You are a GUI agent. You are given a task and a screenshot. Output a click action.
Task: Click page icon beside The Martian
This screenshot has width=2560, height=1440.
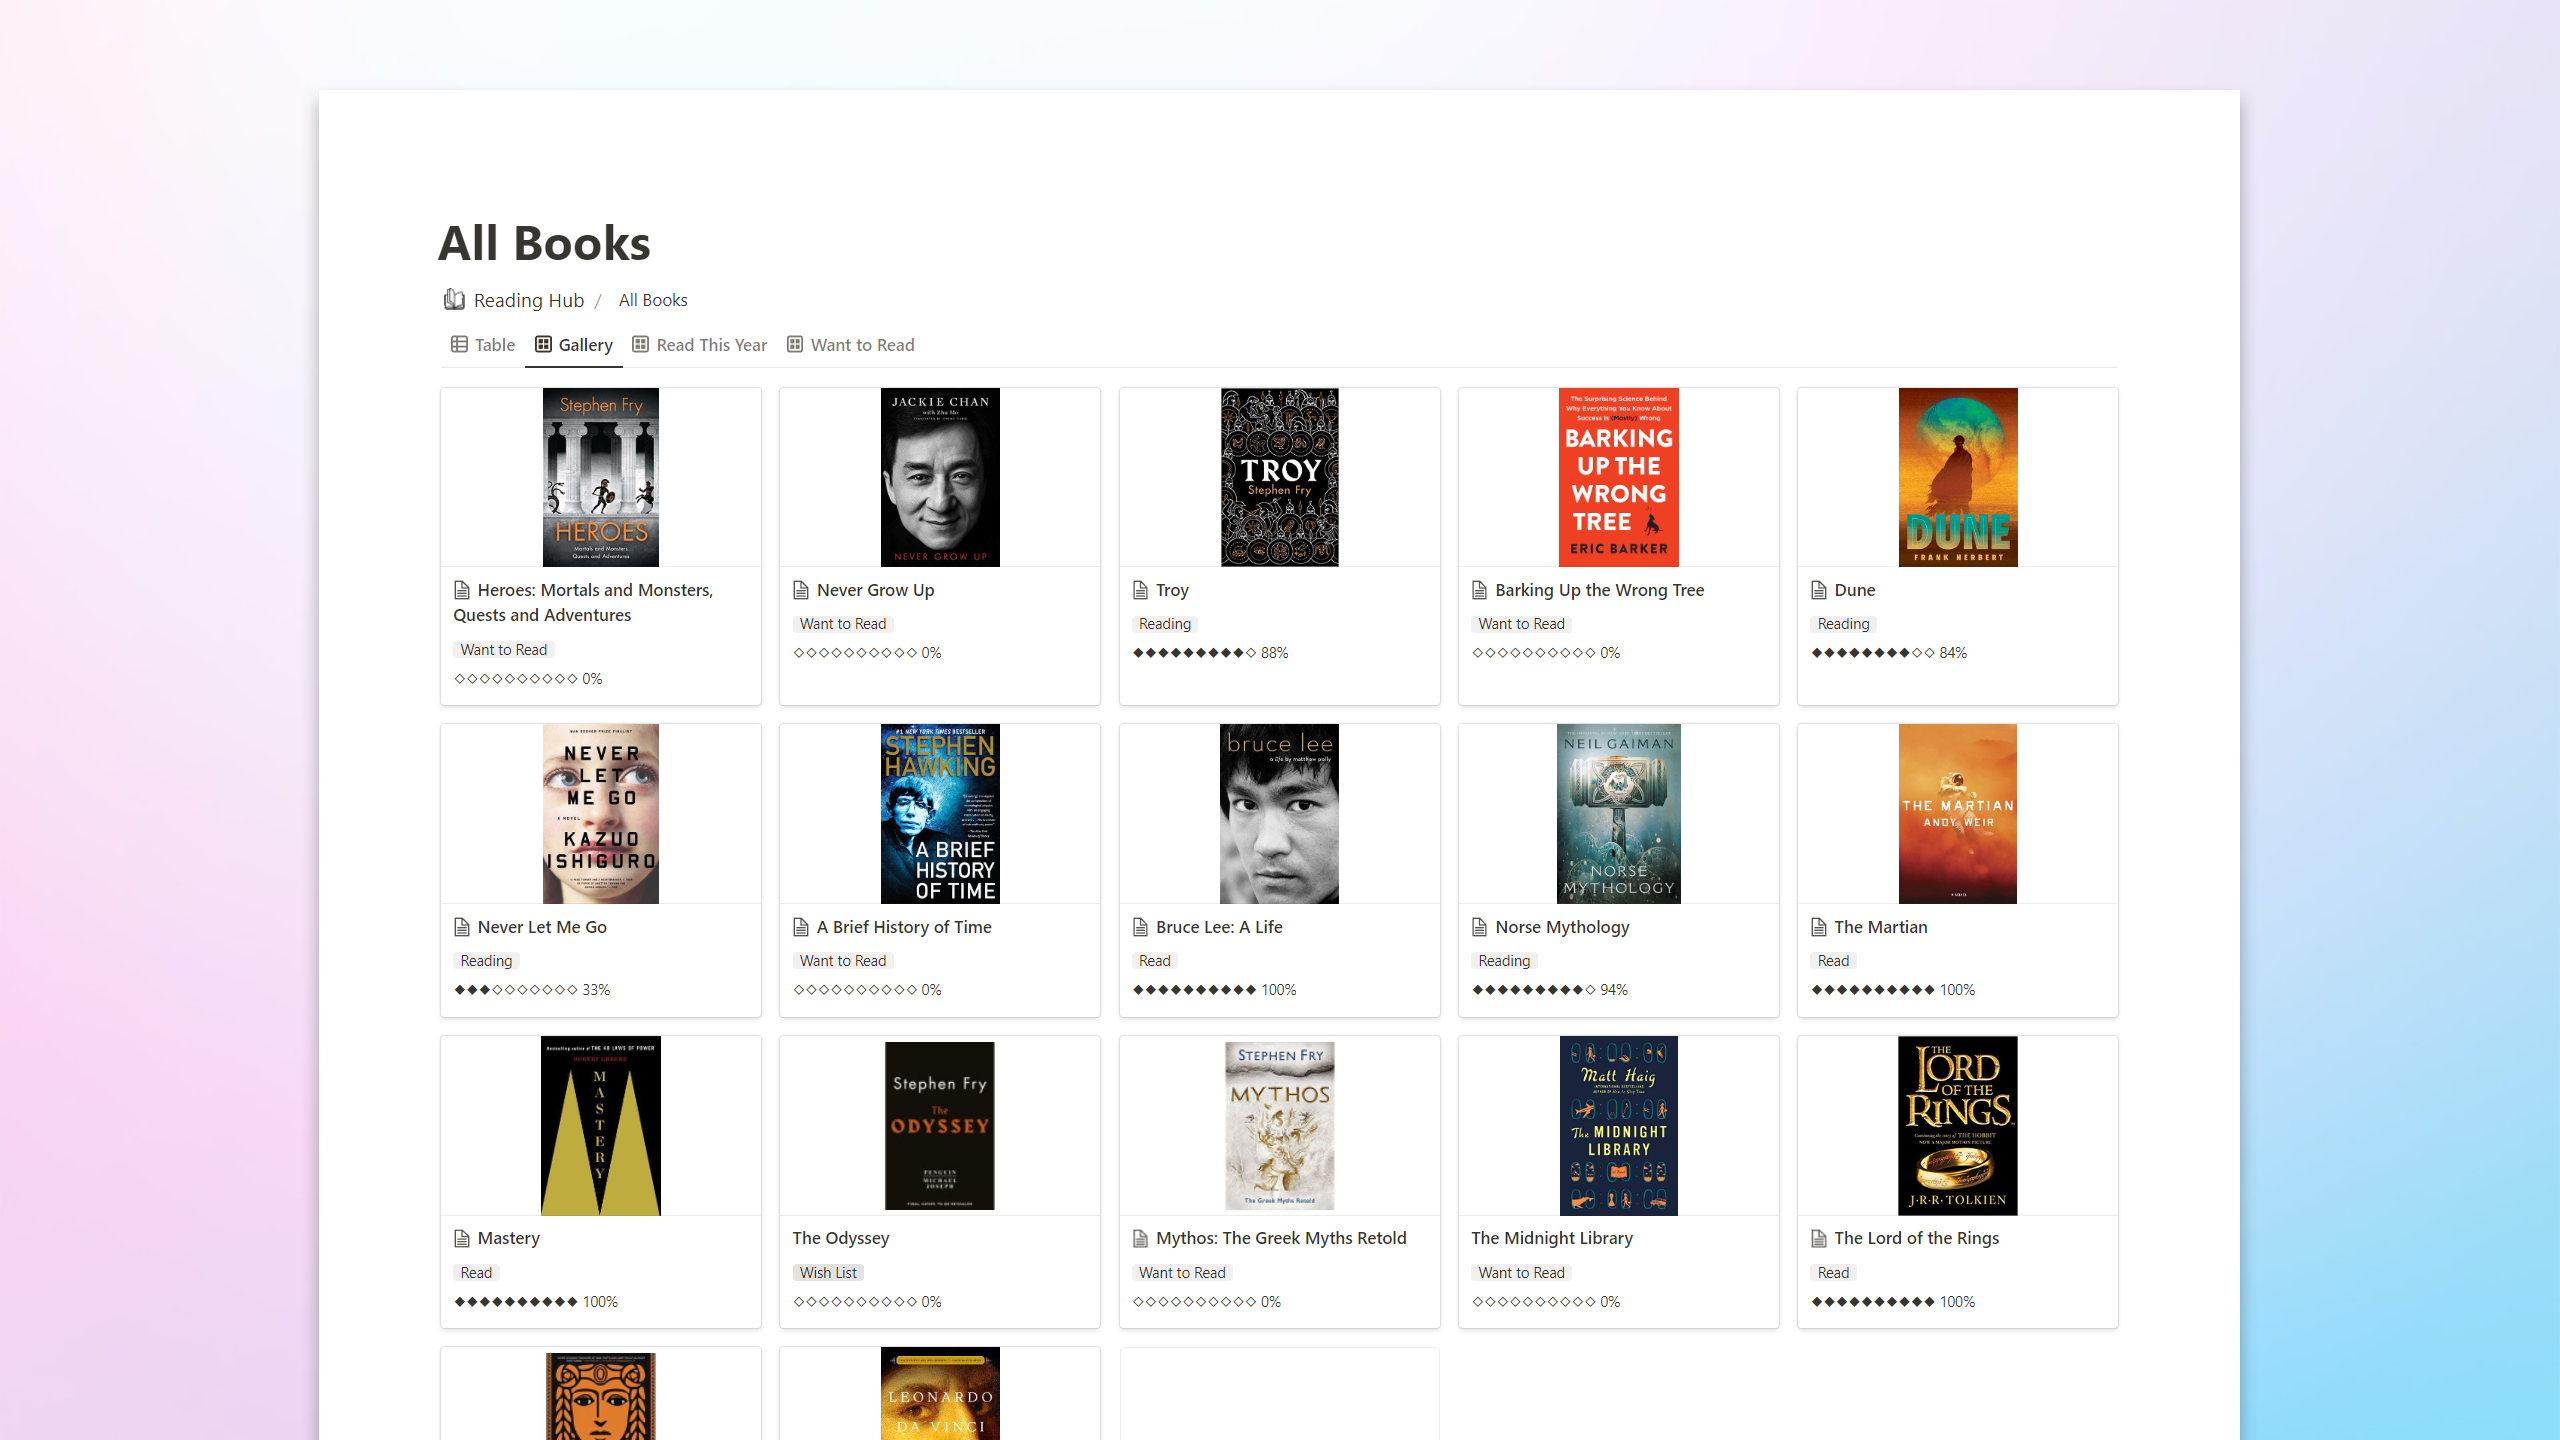[x=1819, y=927]
